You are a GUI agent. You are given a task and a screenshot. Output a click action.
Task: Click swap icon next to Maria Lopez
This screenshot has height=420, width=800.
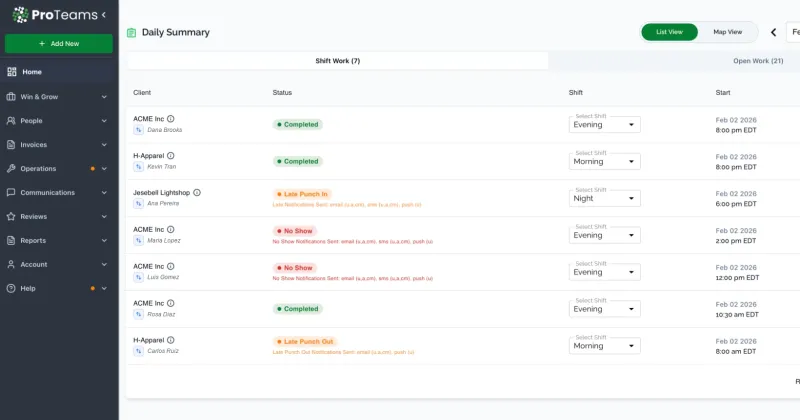click(138, 240)
